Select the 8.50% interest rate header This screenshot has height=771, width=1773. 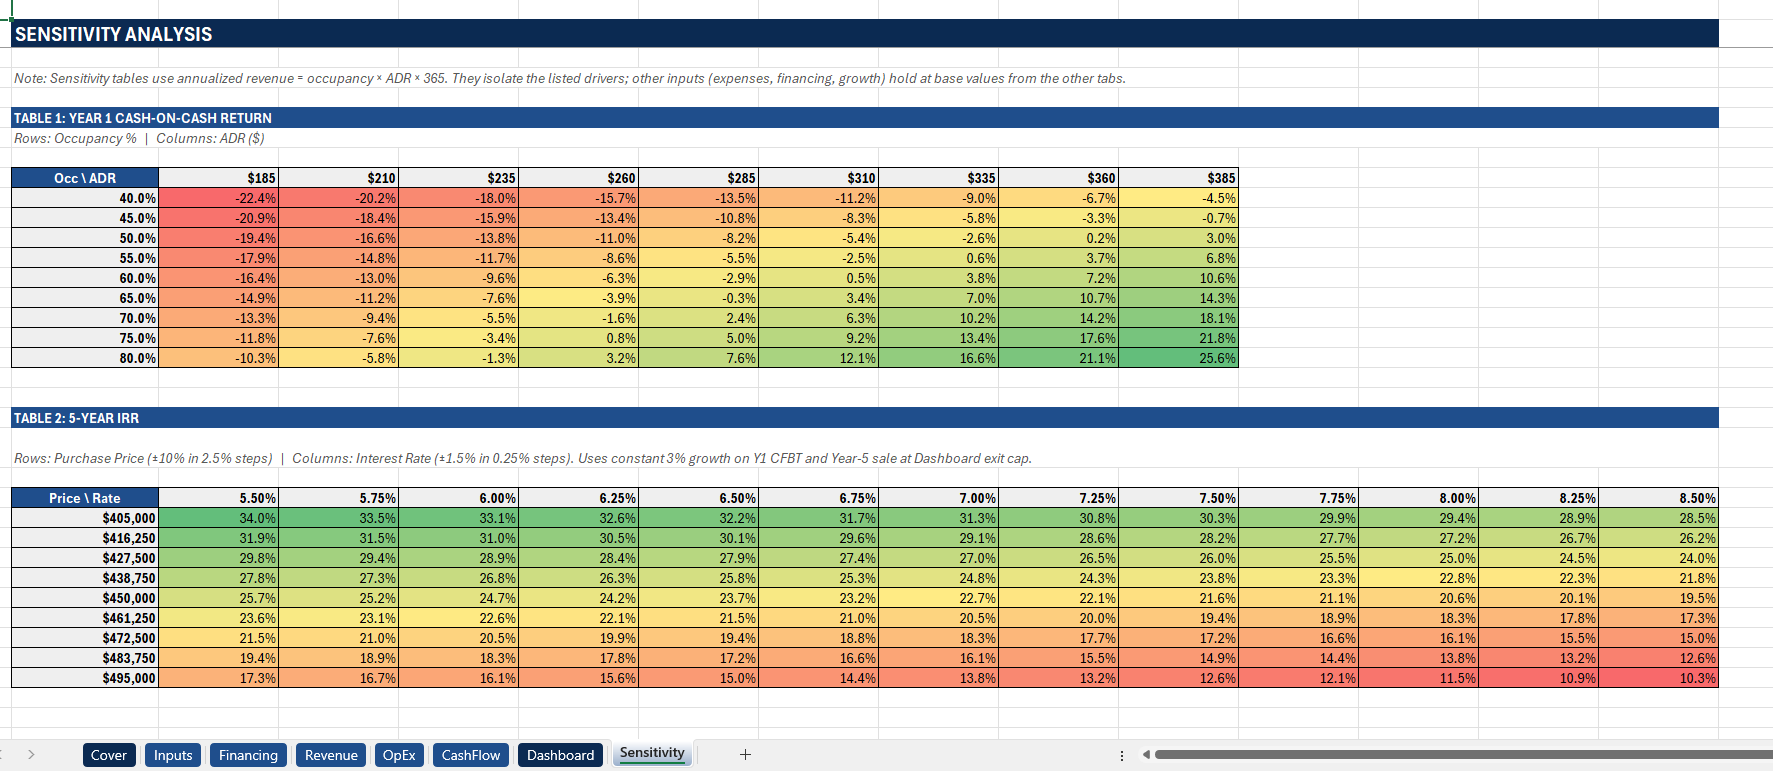point(1658,498)
